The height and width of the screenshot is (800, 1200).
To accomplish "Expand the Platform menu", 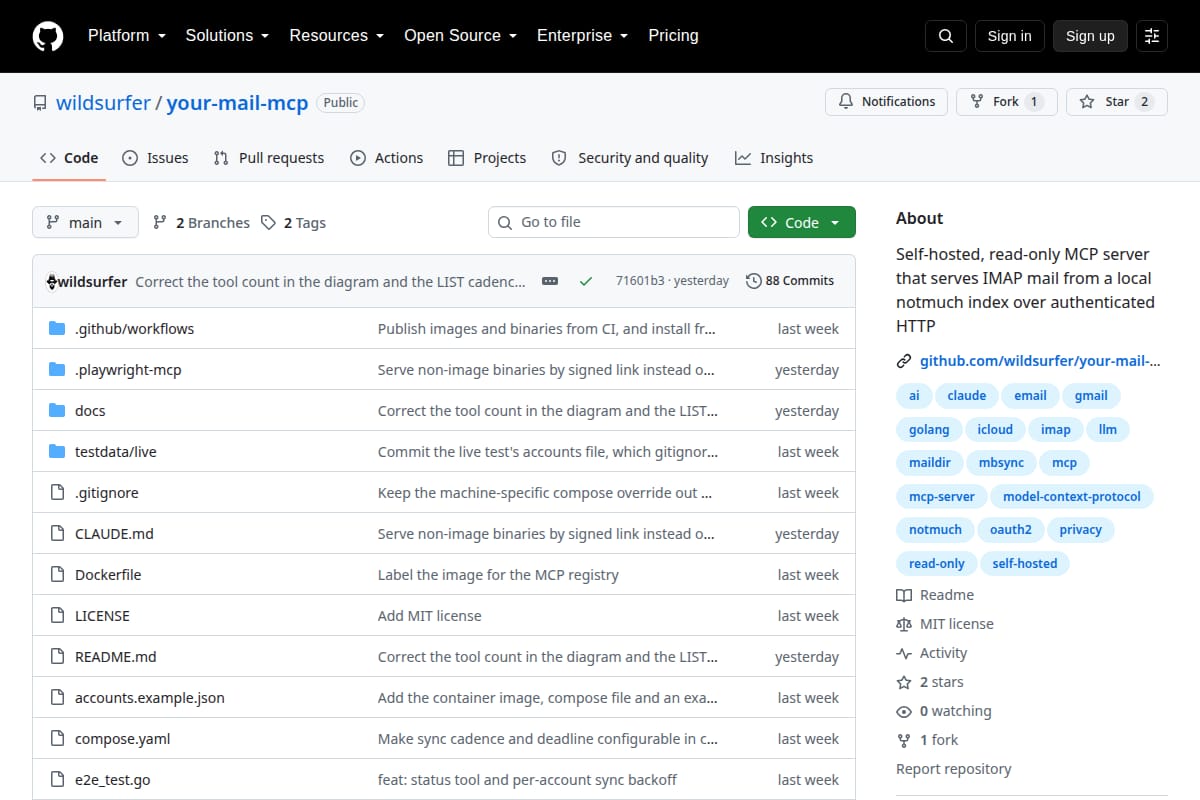I will click(x=126, y=36).
